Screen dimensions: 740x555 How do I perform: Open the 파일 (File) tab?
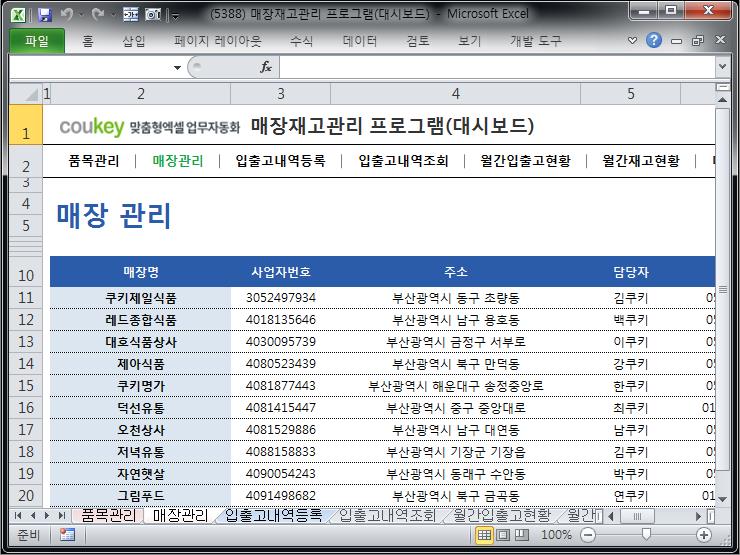pos(37,41)
